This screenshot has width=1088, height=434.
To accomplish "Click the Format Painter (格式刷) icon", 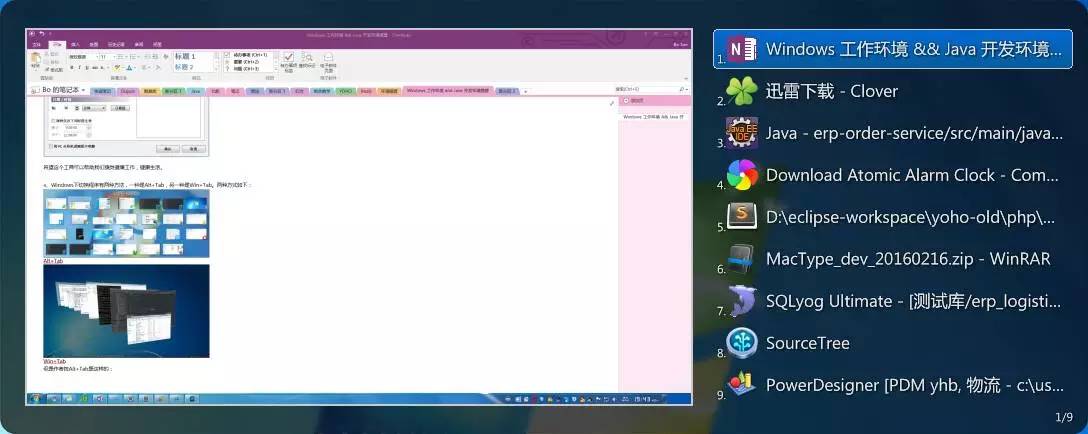I will tap(54, 70).
